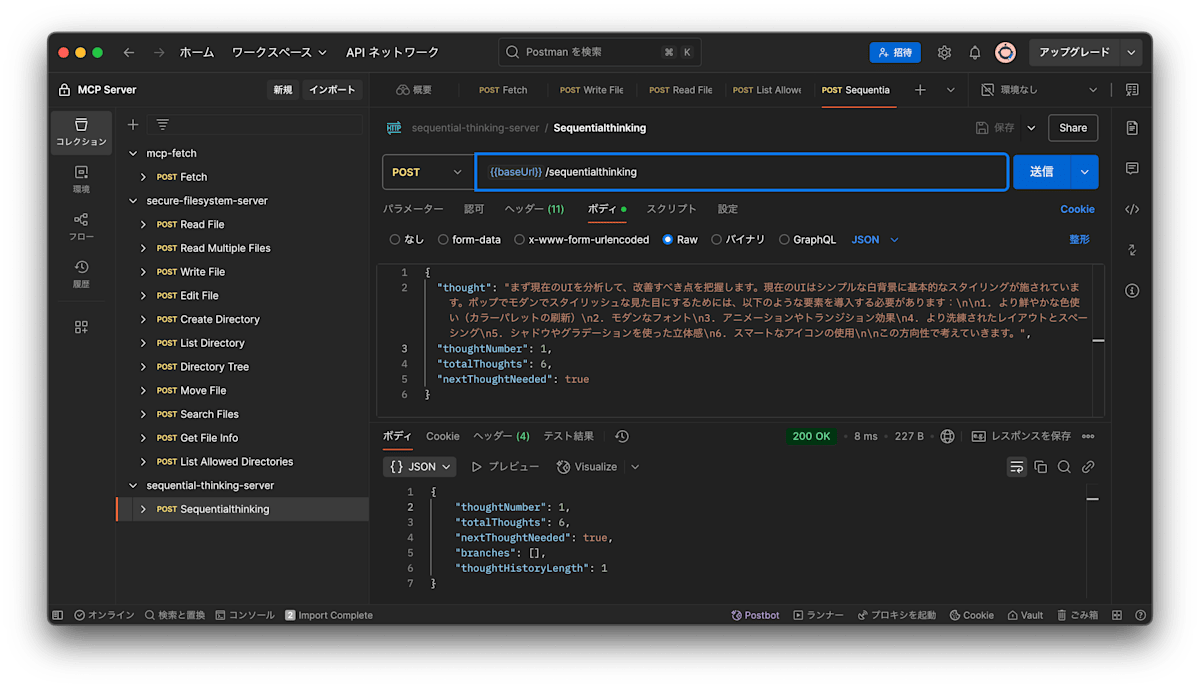This screenshot has width=1200, height=688.
Task: Select the Raw body radio button
Action: [668, 240]
